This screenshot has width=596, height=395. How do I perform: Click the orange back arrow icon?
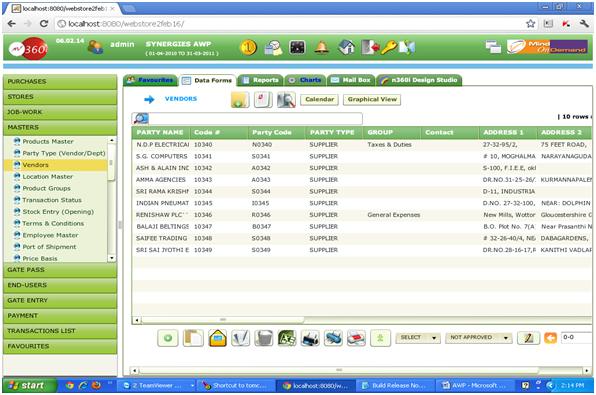tap(550, 338)
